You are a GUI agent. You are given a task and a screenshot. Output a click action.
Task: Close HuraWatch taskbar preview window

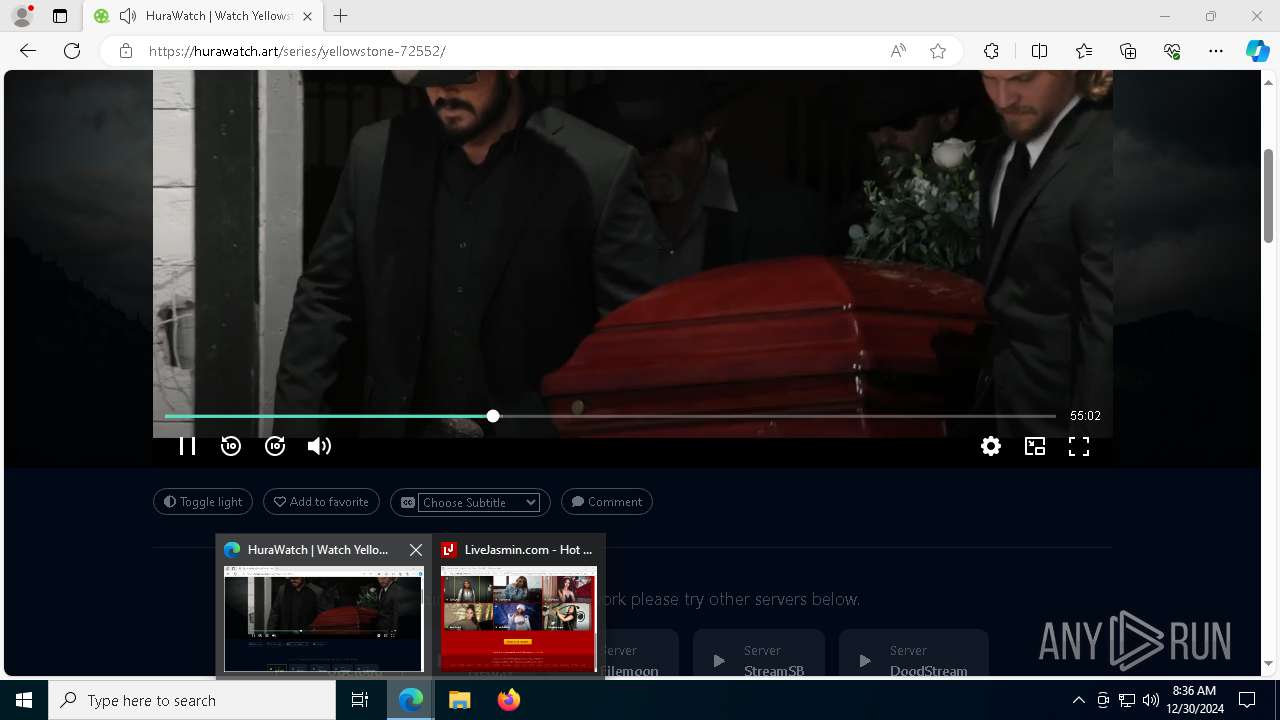[x=416, y=550]
